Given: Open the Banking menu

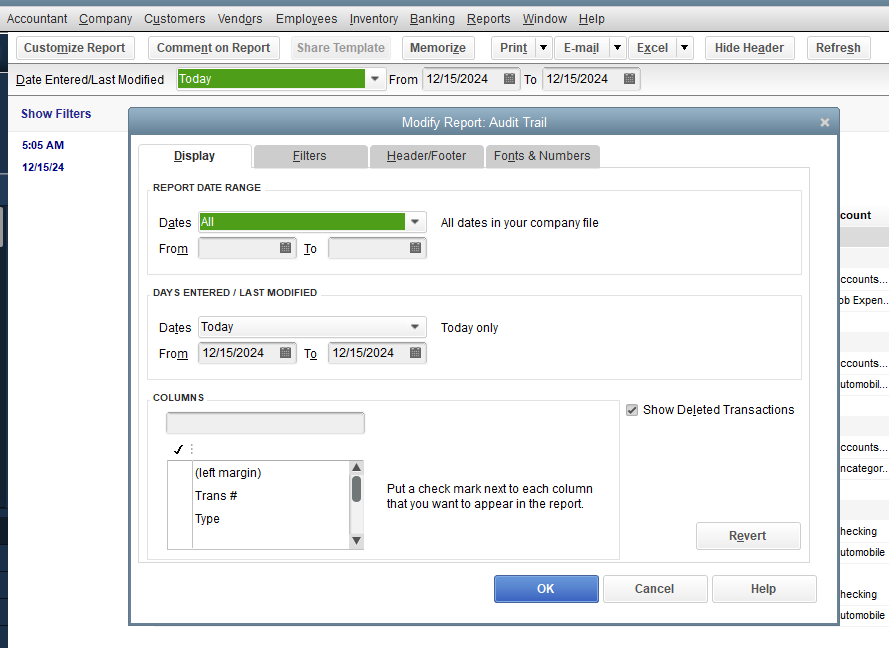Looking at the screenshot, I should click(433, 19).
